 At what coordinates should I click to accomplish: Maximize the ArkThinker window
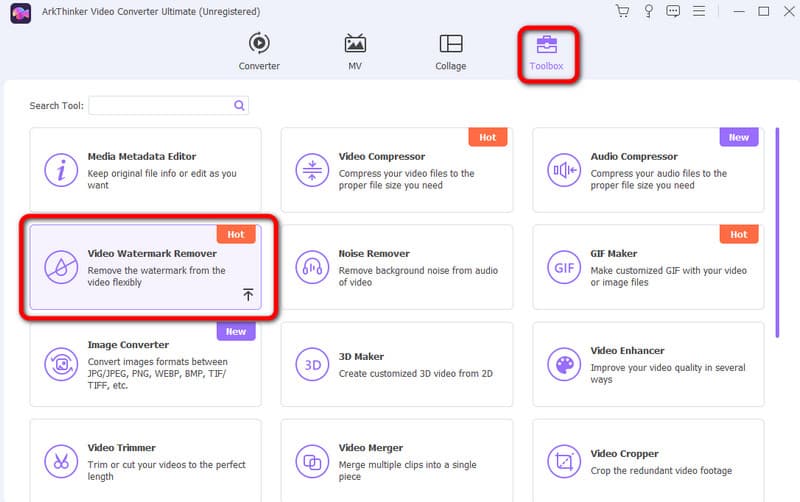(x=764, y=11)
